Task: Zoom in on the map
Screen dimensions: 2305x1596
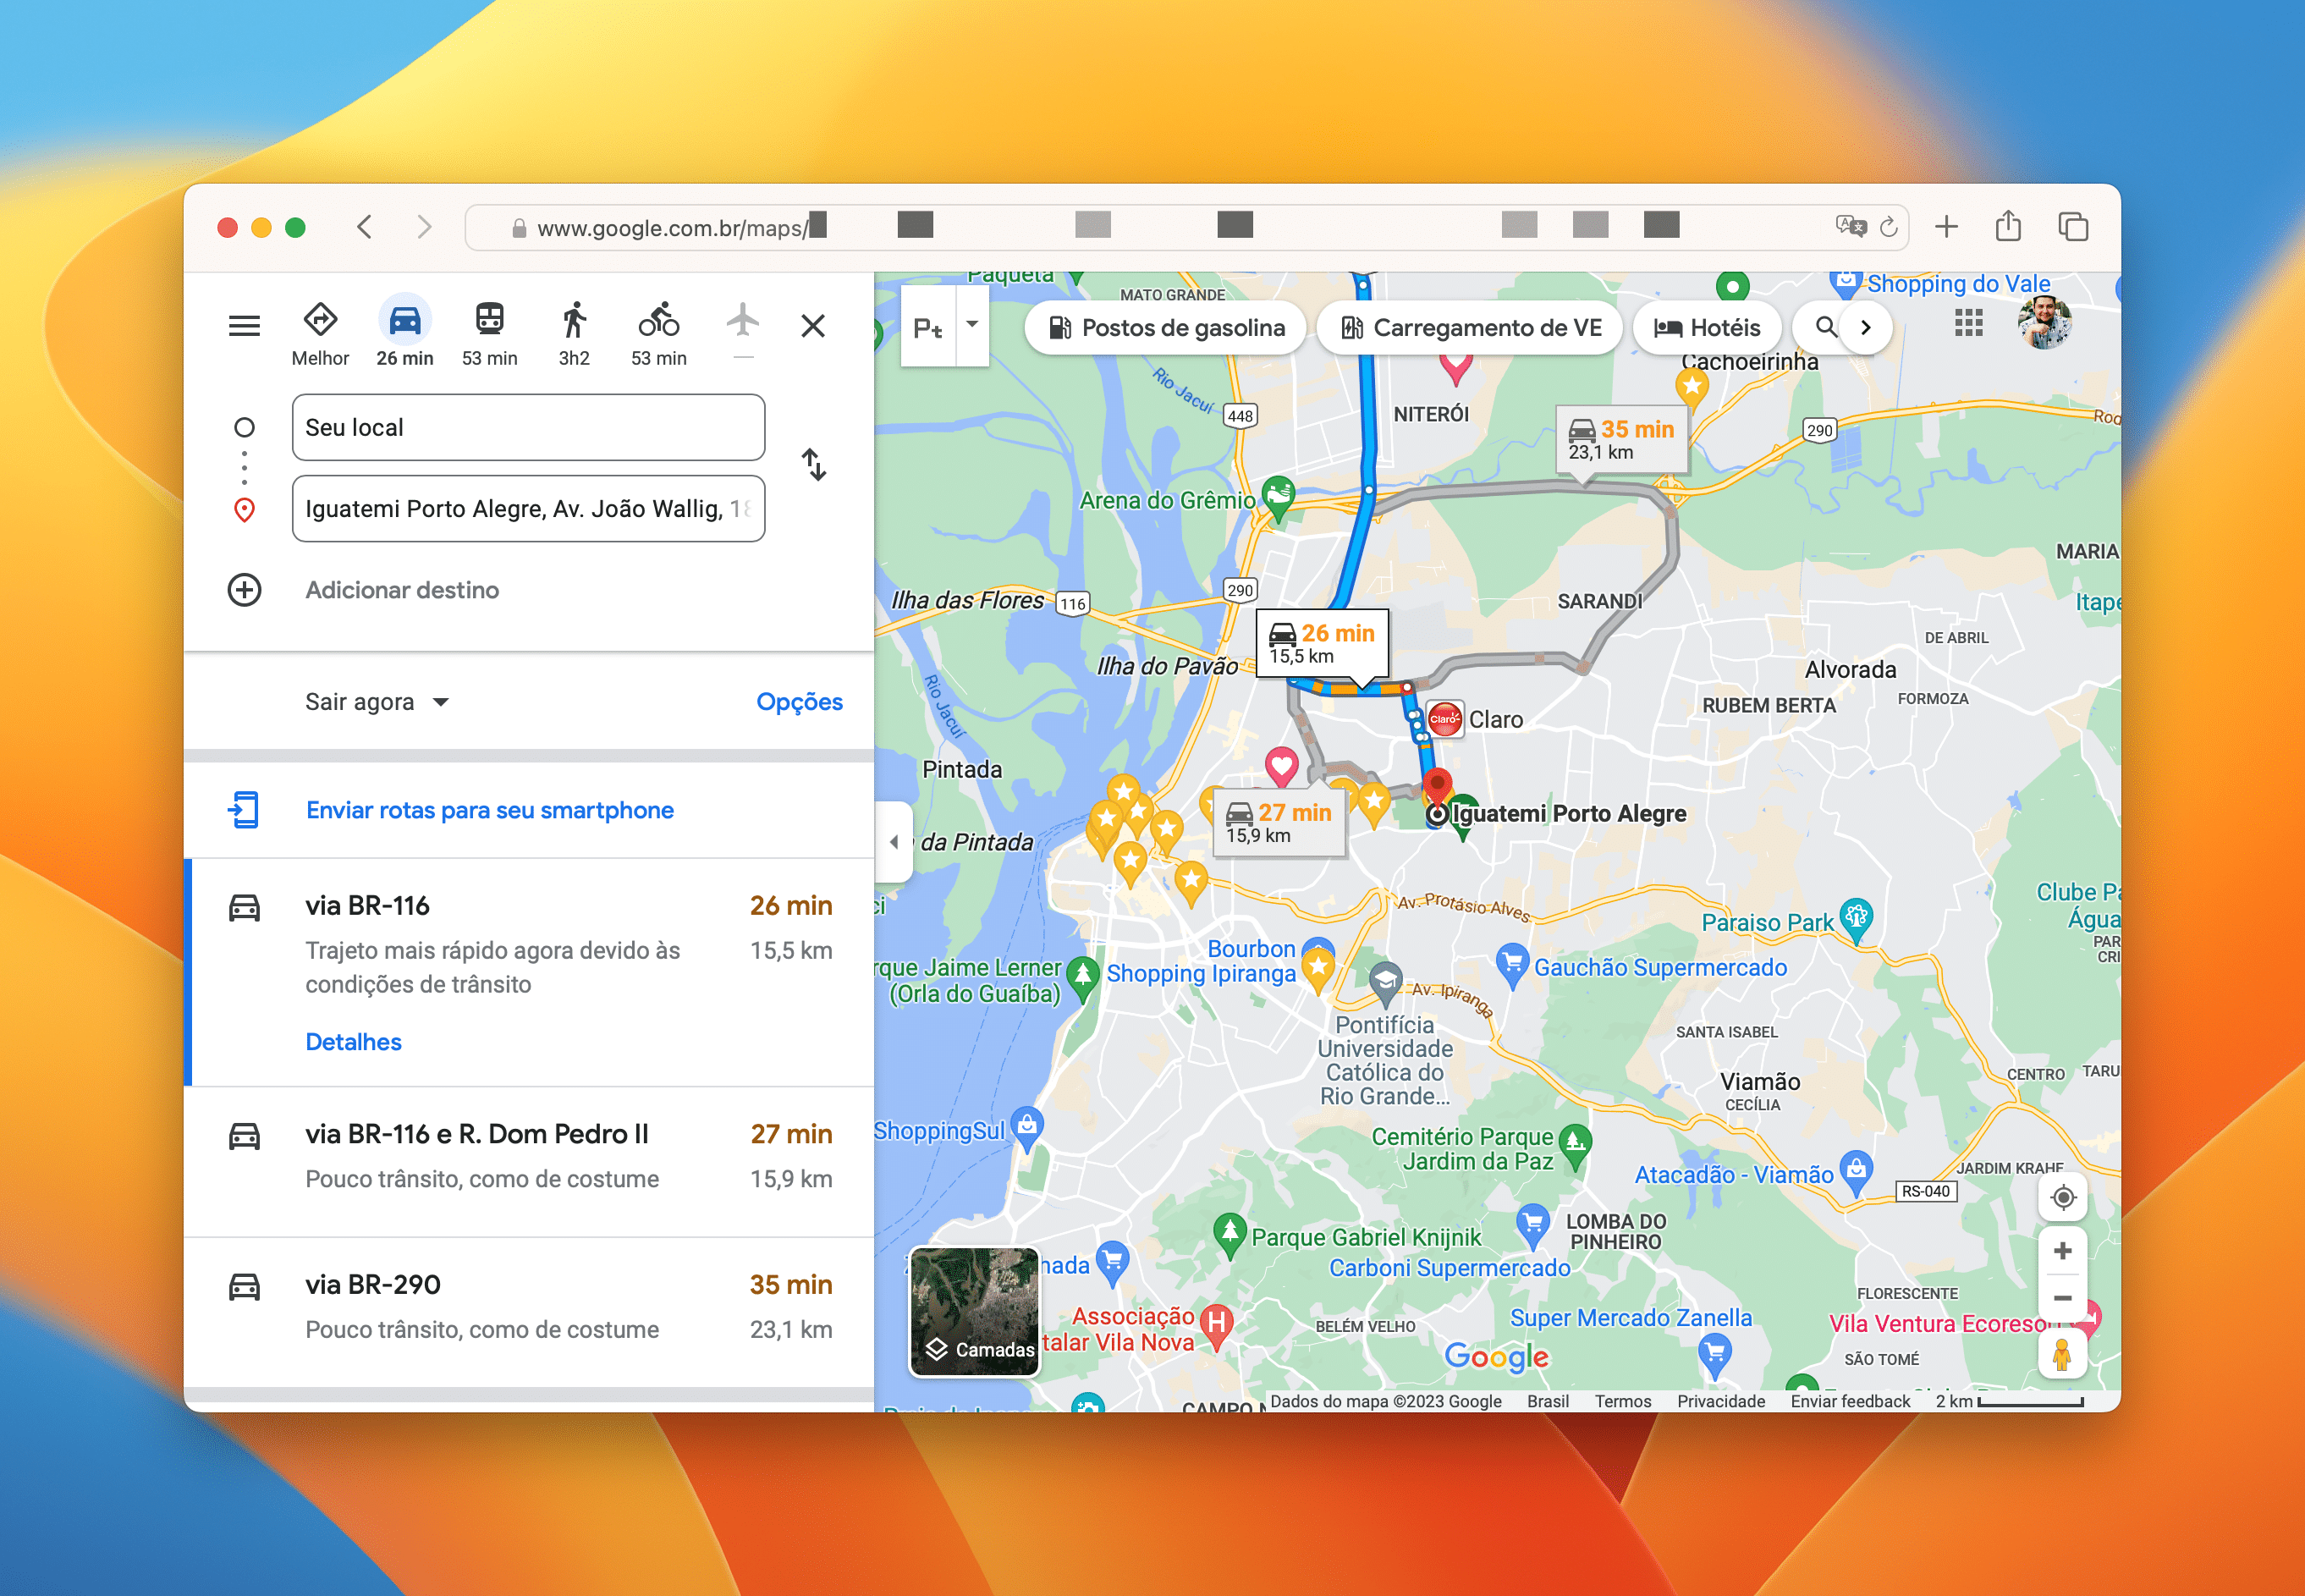Action: click(2063, 1251)
